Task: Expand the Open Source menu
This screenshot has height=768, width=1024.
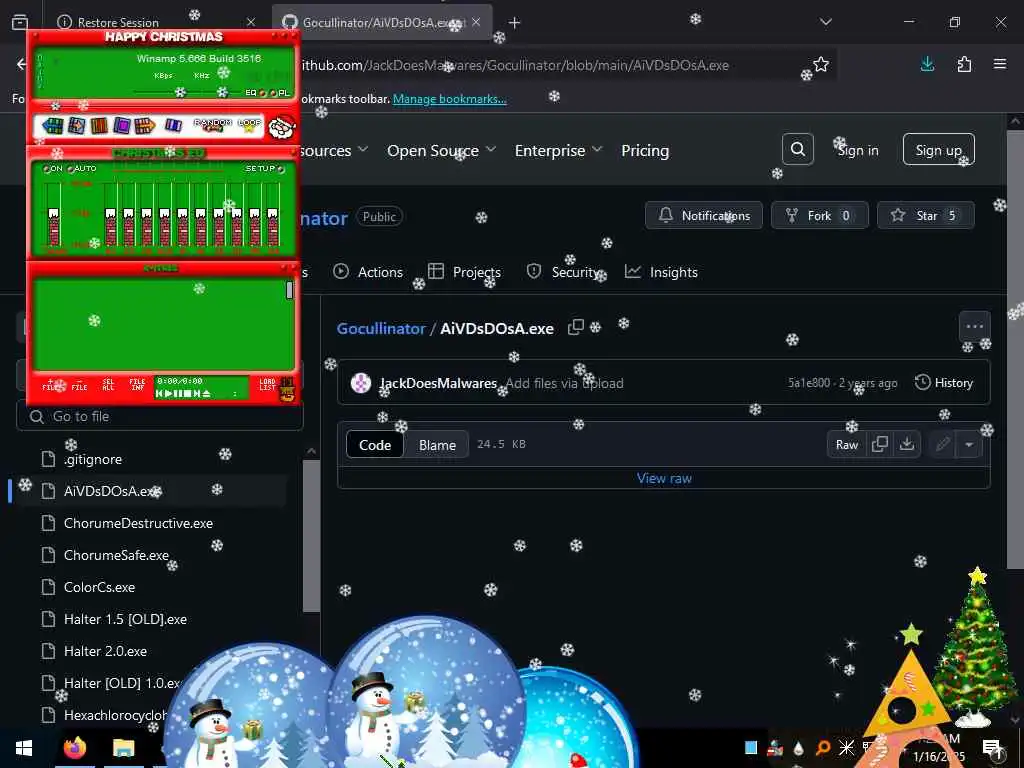Action: coord(441,150)
